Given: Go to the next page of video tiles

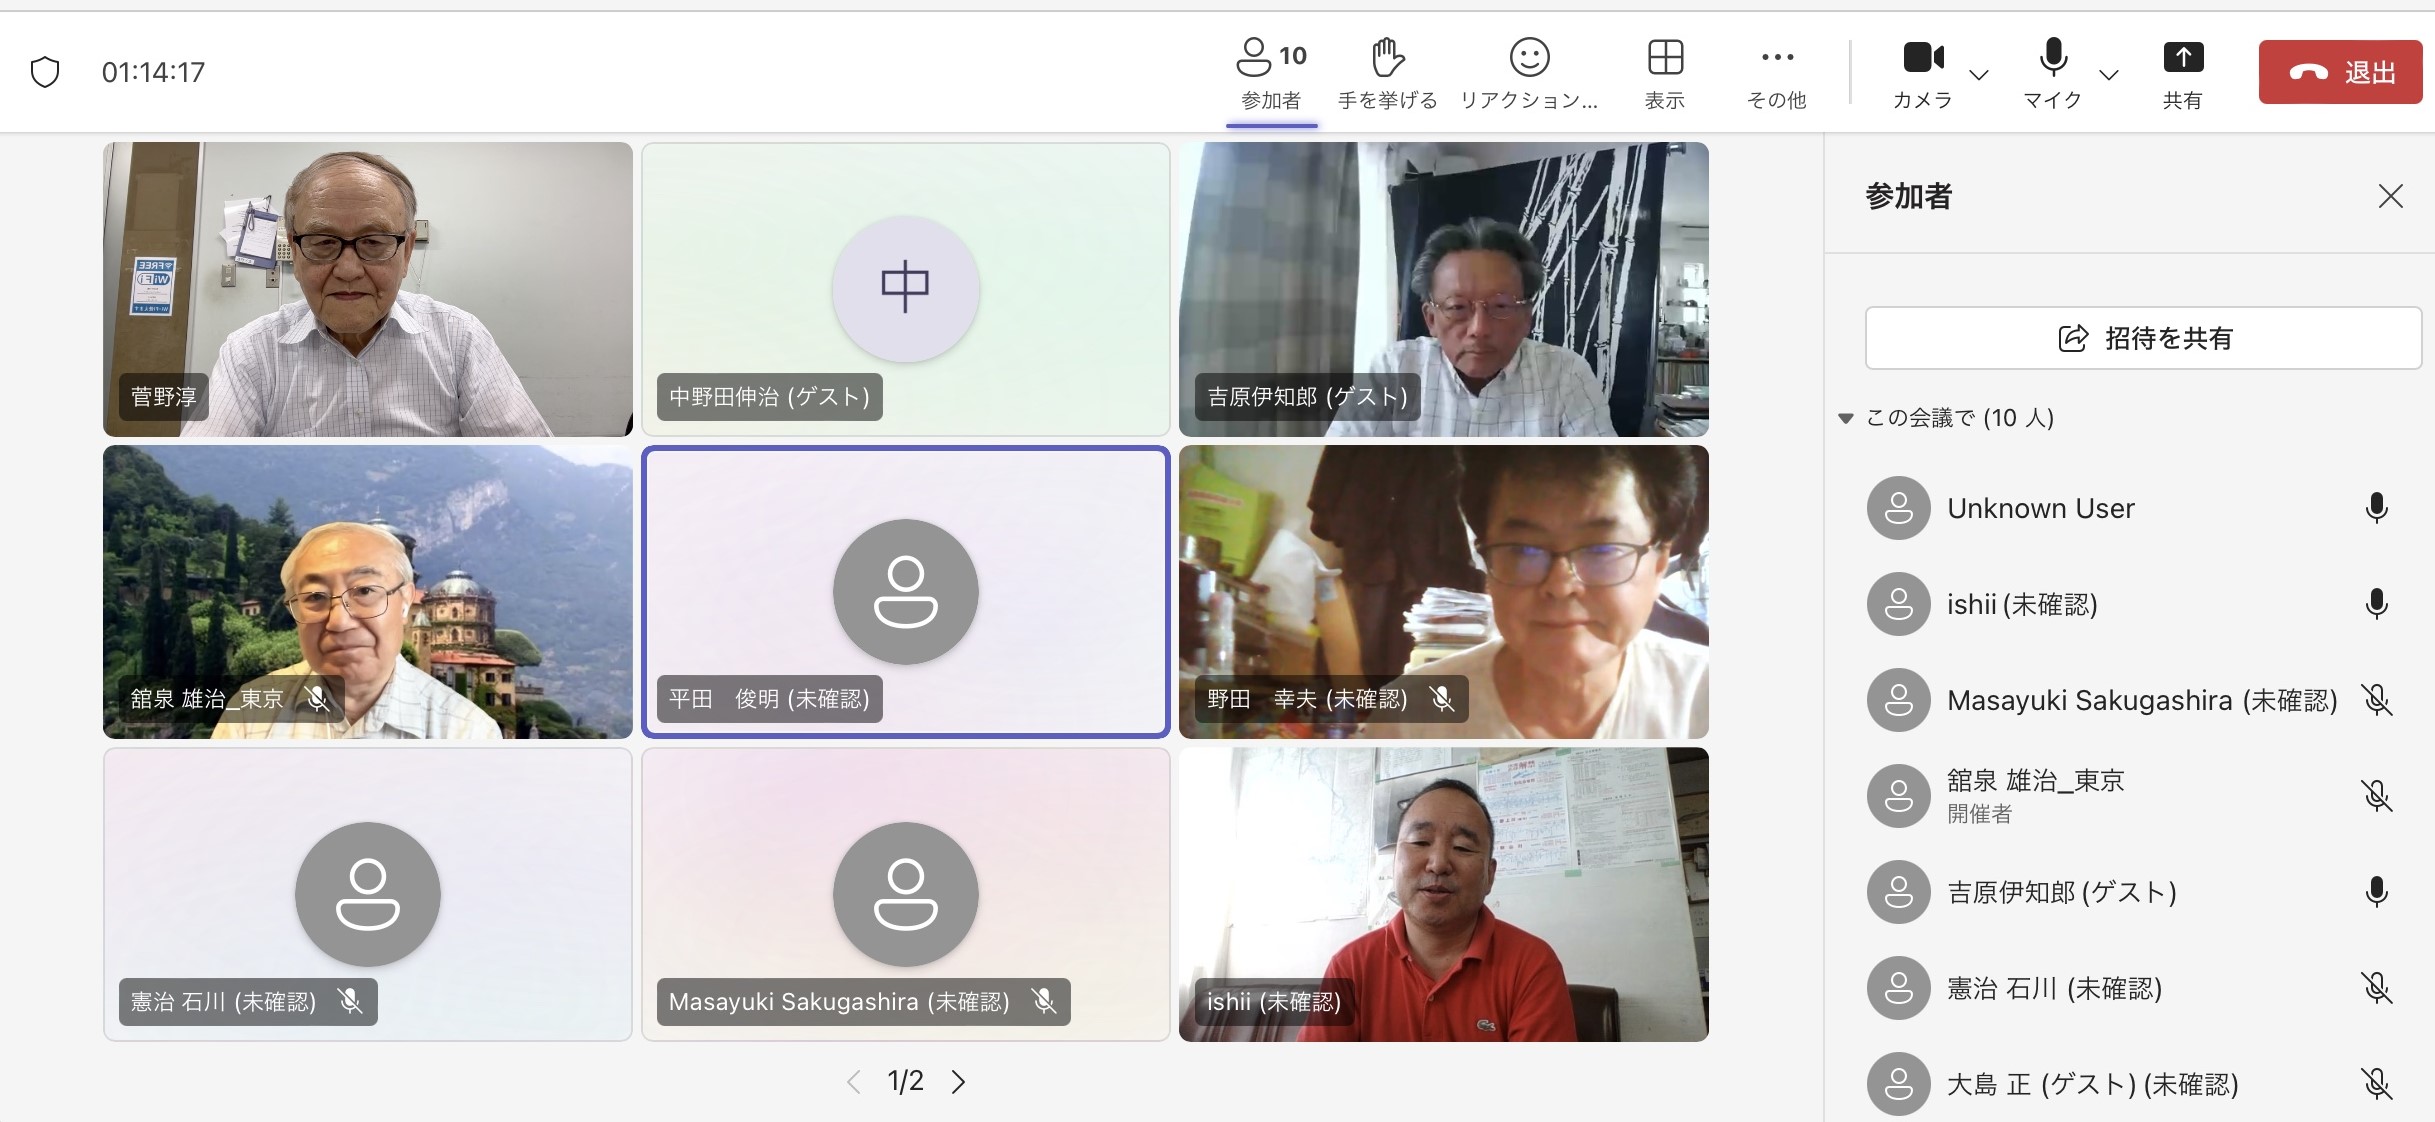Looking at the screenshot, I should click(958, 1082).
